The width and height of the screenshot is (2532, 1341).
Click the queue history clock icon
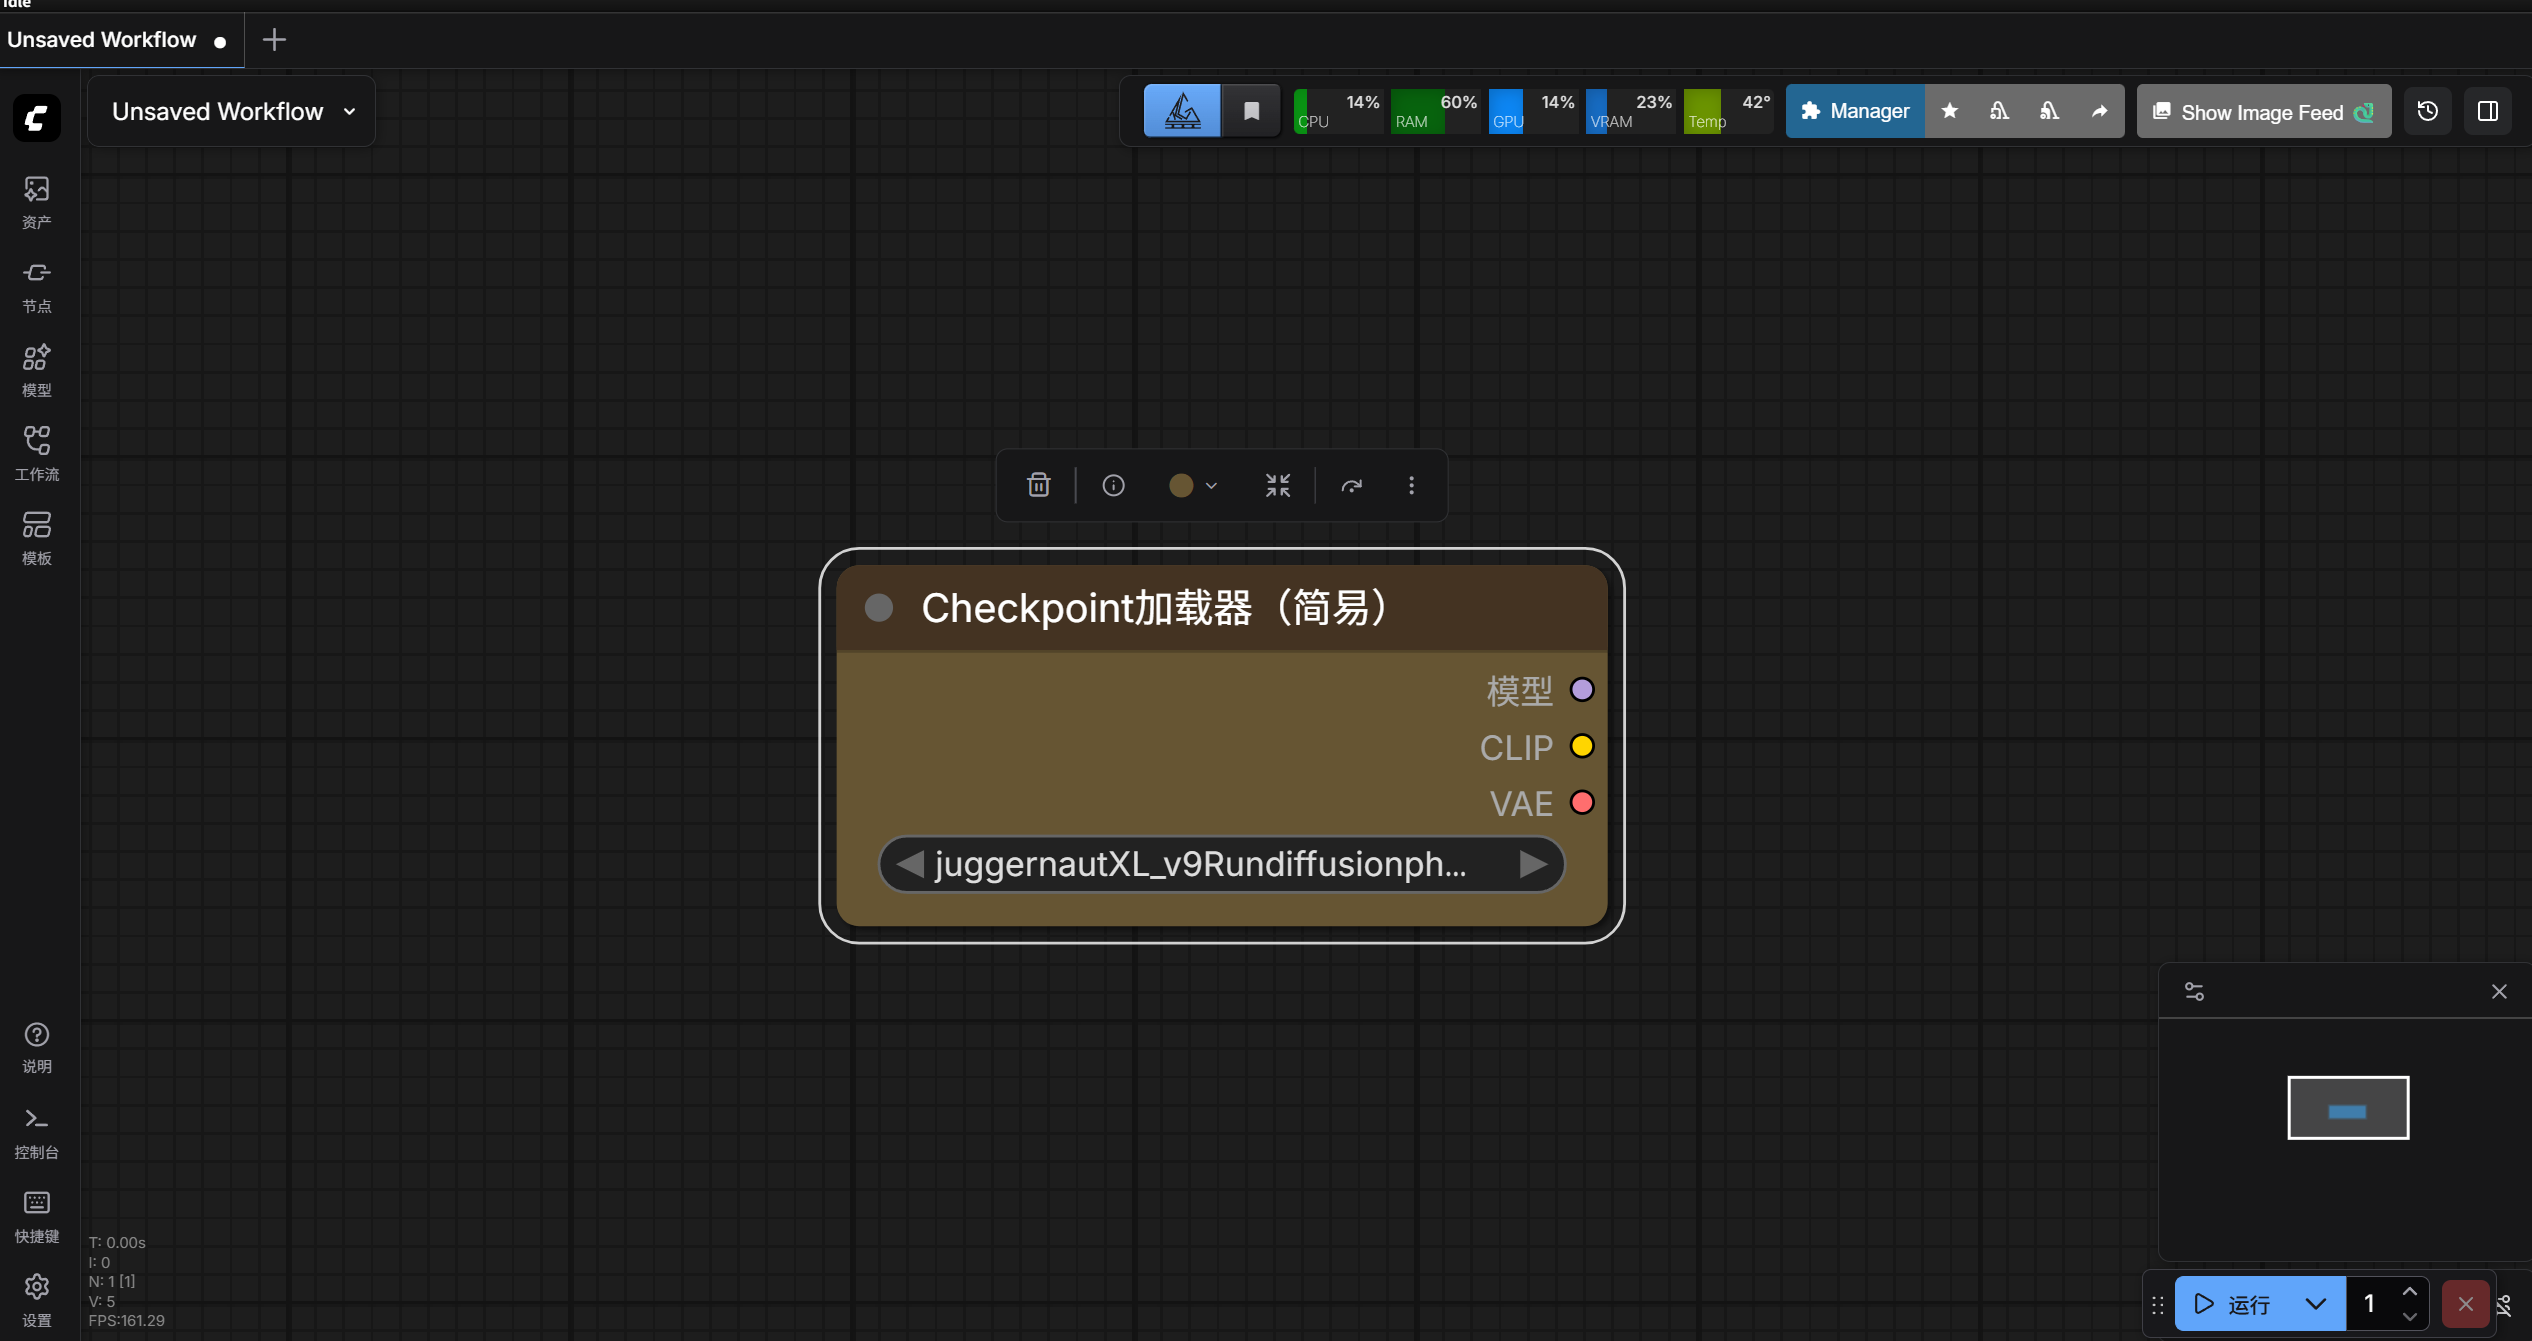(x=2427, y=111)
